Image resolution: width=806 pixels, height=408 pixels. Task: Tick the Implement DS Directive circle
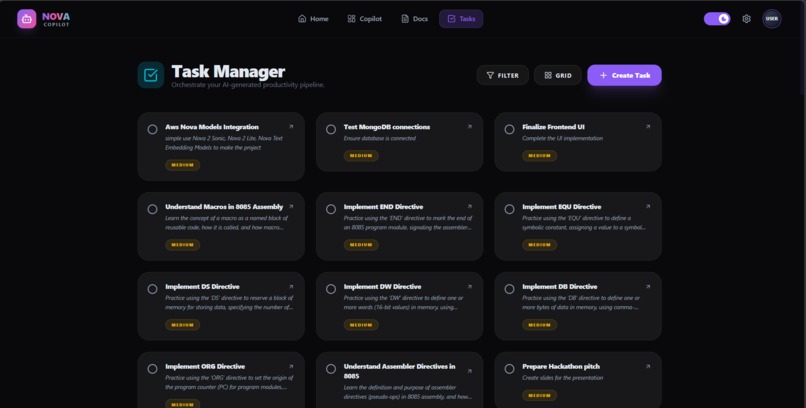(152, 289)
